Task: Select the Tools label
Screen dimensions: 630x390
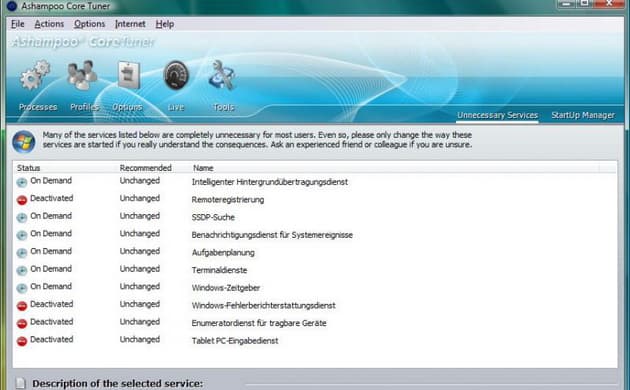Action: (x=223, y=107)
